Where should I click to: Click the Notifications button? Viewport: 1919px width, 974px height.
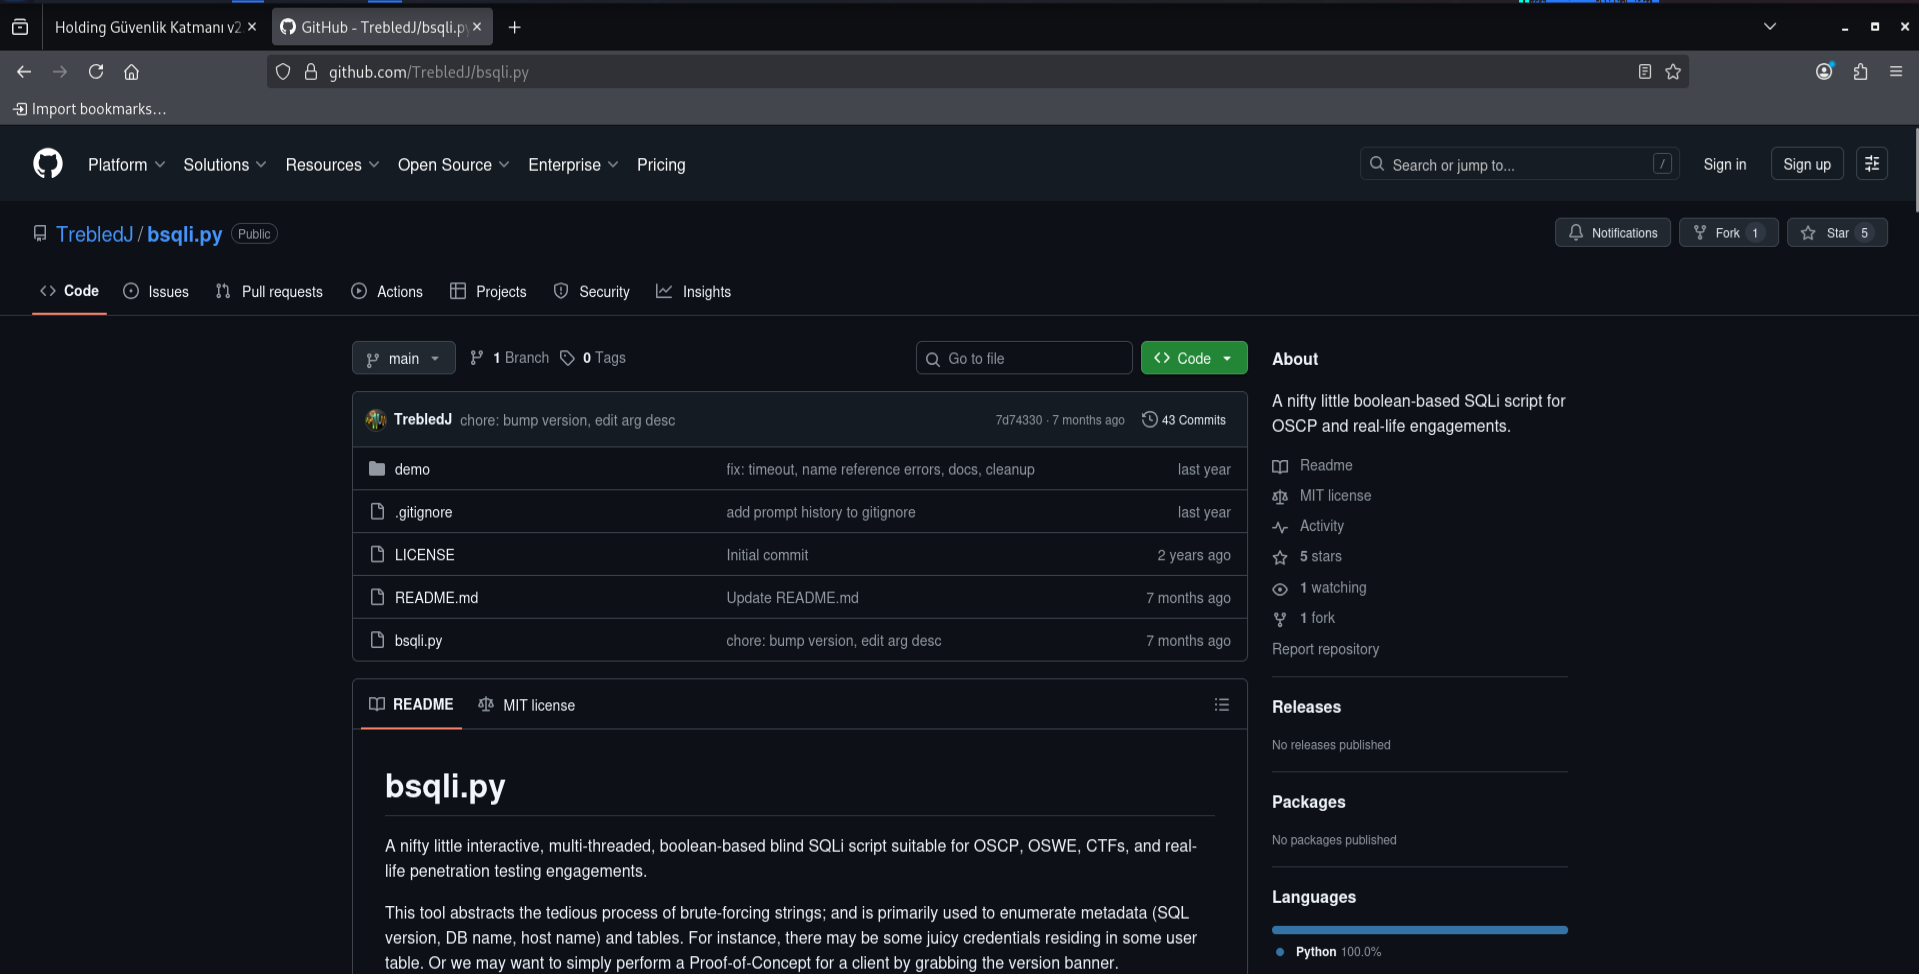(x=1612, y=233)
